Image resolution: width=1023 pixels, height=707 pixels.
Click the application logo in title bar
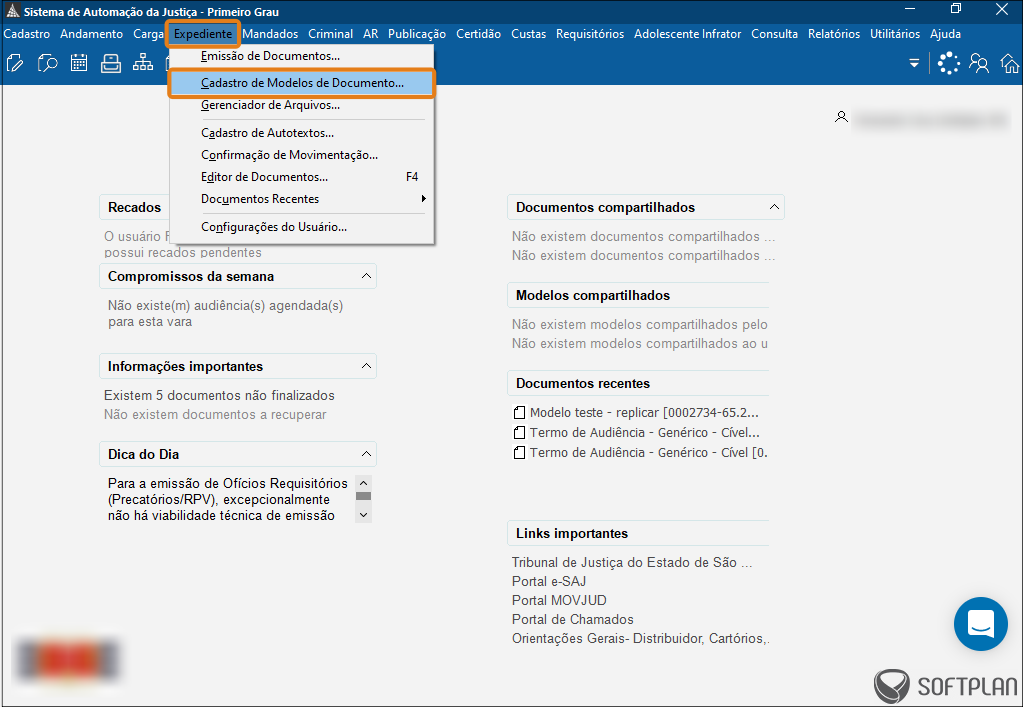[x=12, y=11]
